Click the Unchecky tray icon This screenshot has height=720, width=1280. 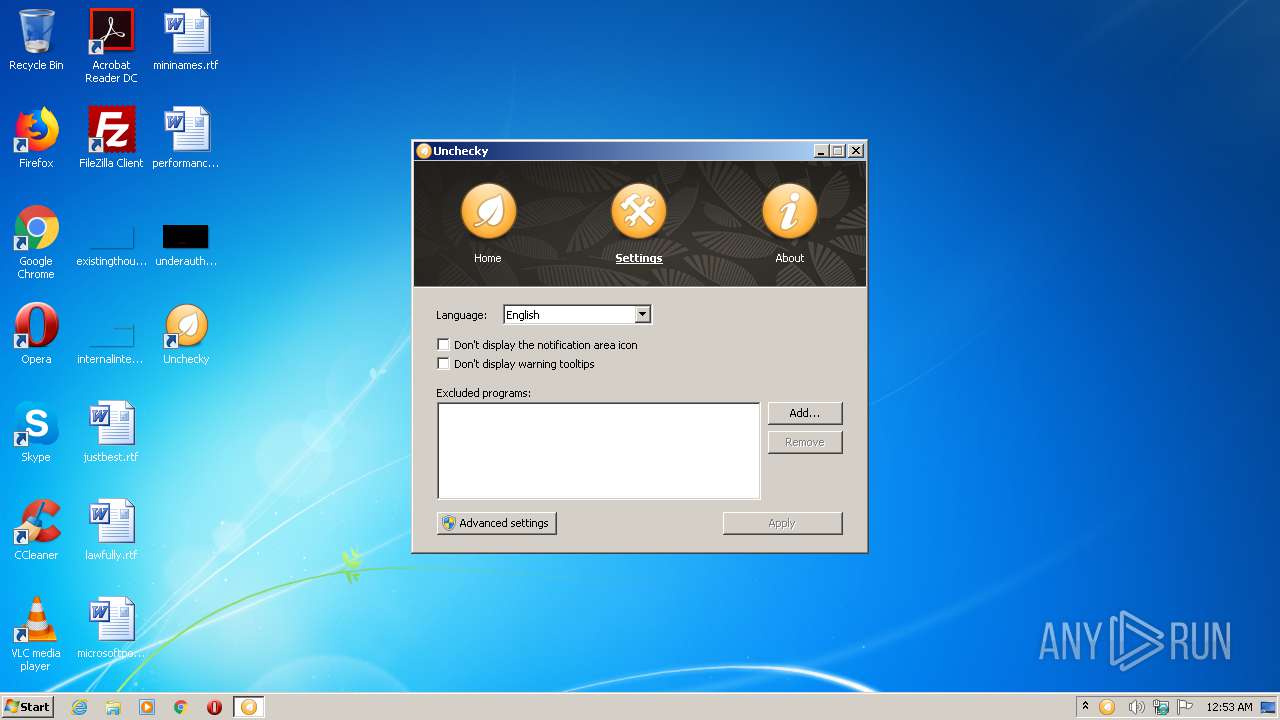point(1107,707)
